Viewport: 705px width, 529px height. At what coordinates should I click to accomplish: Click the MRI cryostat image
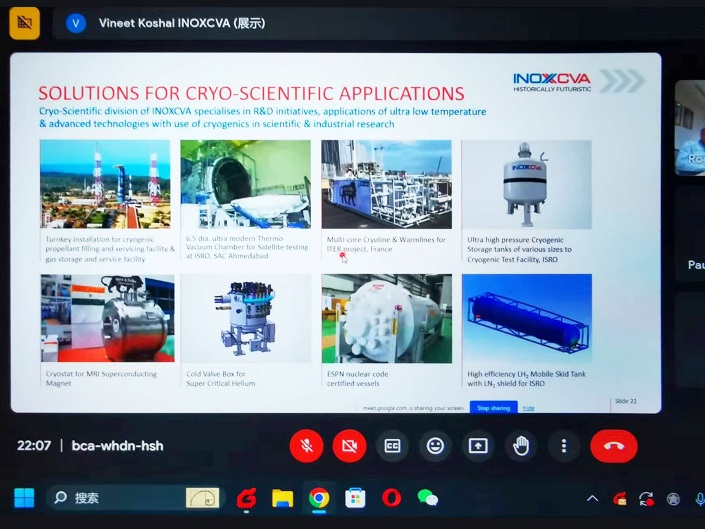107,318
